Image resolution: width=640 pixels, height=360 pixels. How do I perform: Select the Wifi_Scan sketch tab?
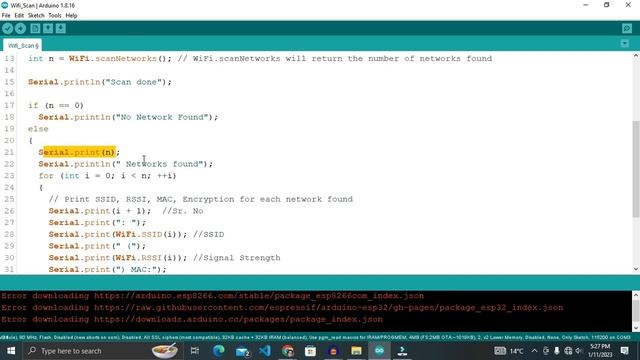coord(23,45)
